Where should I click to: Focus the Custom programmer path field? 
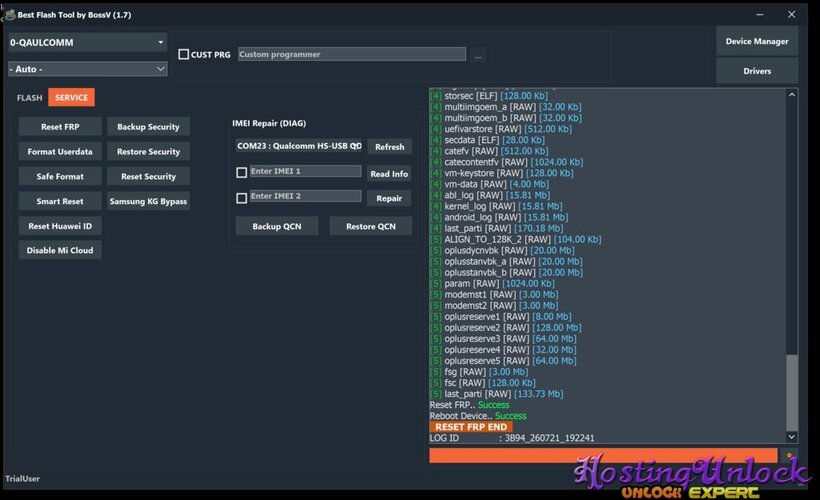click(x=352, y=54)
